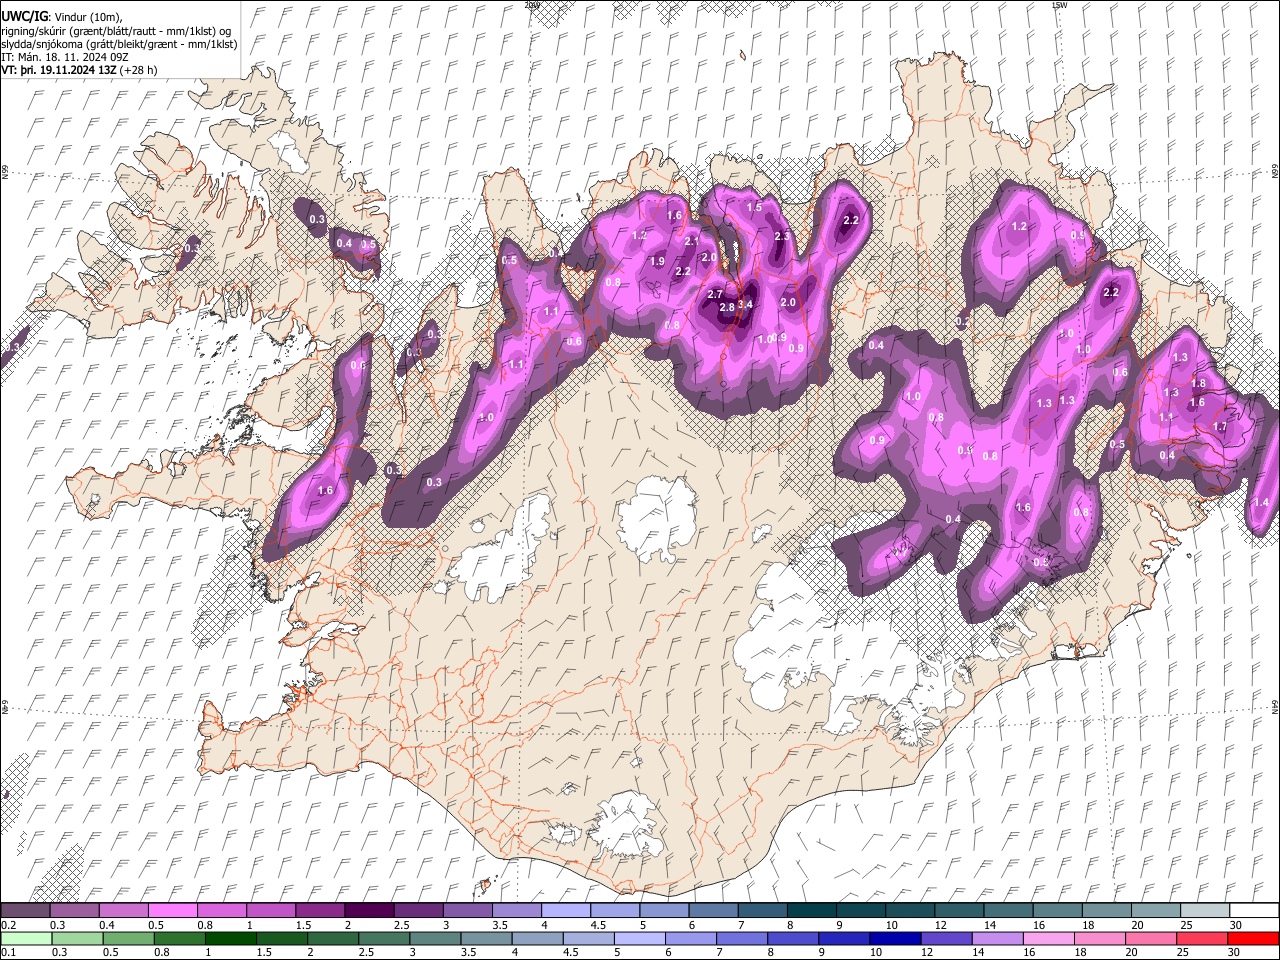
Task: Click the 1.5 value on the northern map area
Action: coord(755,207)
